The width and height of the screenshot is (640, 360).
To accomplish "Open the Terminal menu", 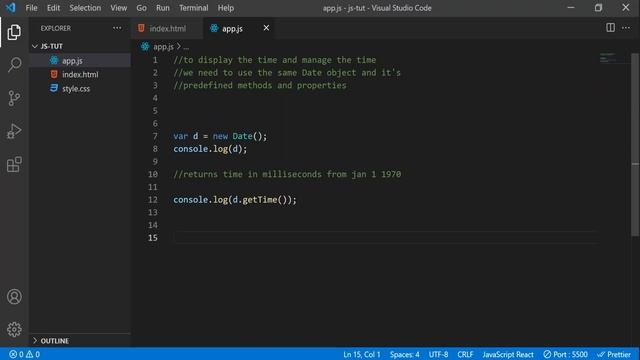I will (x=193, y=8).
